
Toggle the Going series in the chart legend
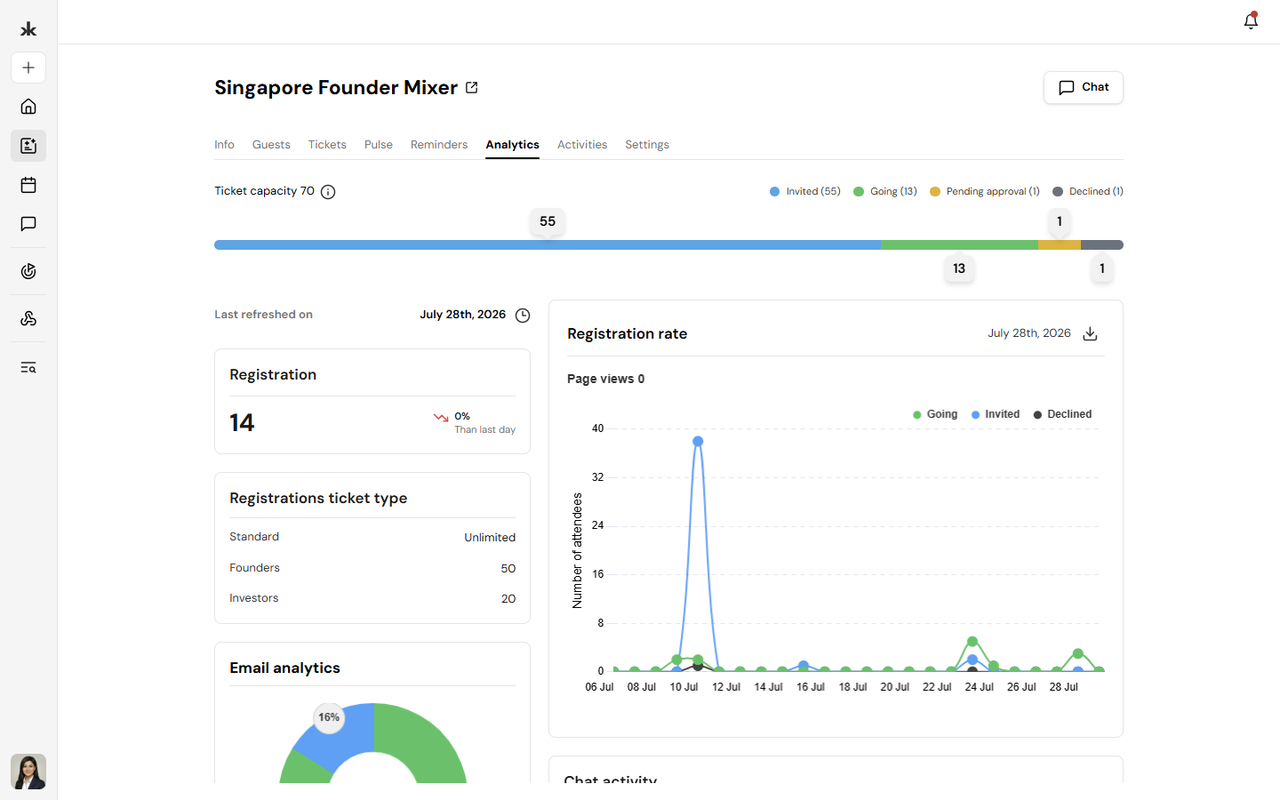pos(935,414)
